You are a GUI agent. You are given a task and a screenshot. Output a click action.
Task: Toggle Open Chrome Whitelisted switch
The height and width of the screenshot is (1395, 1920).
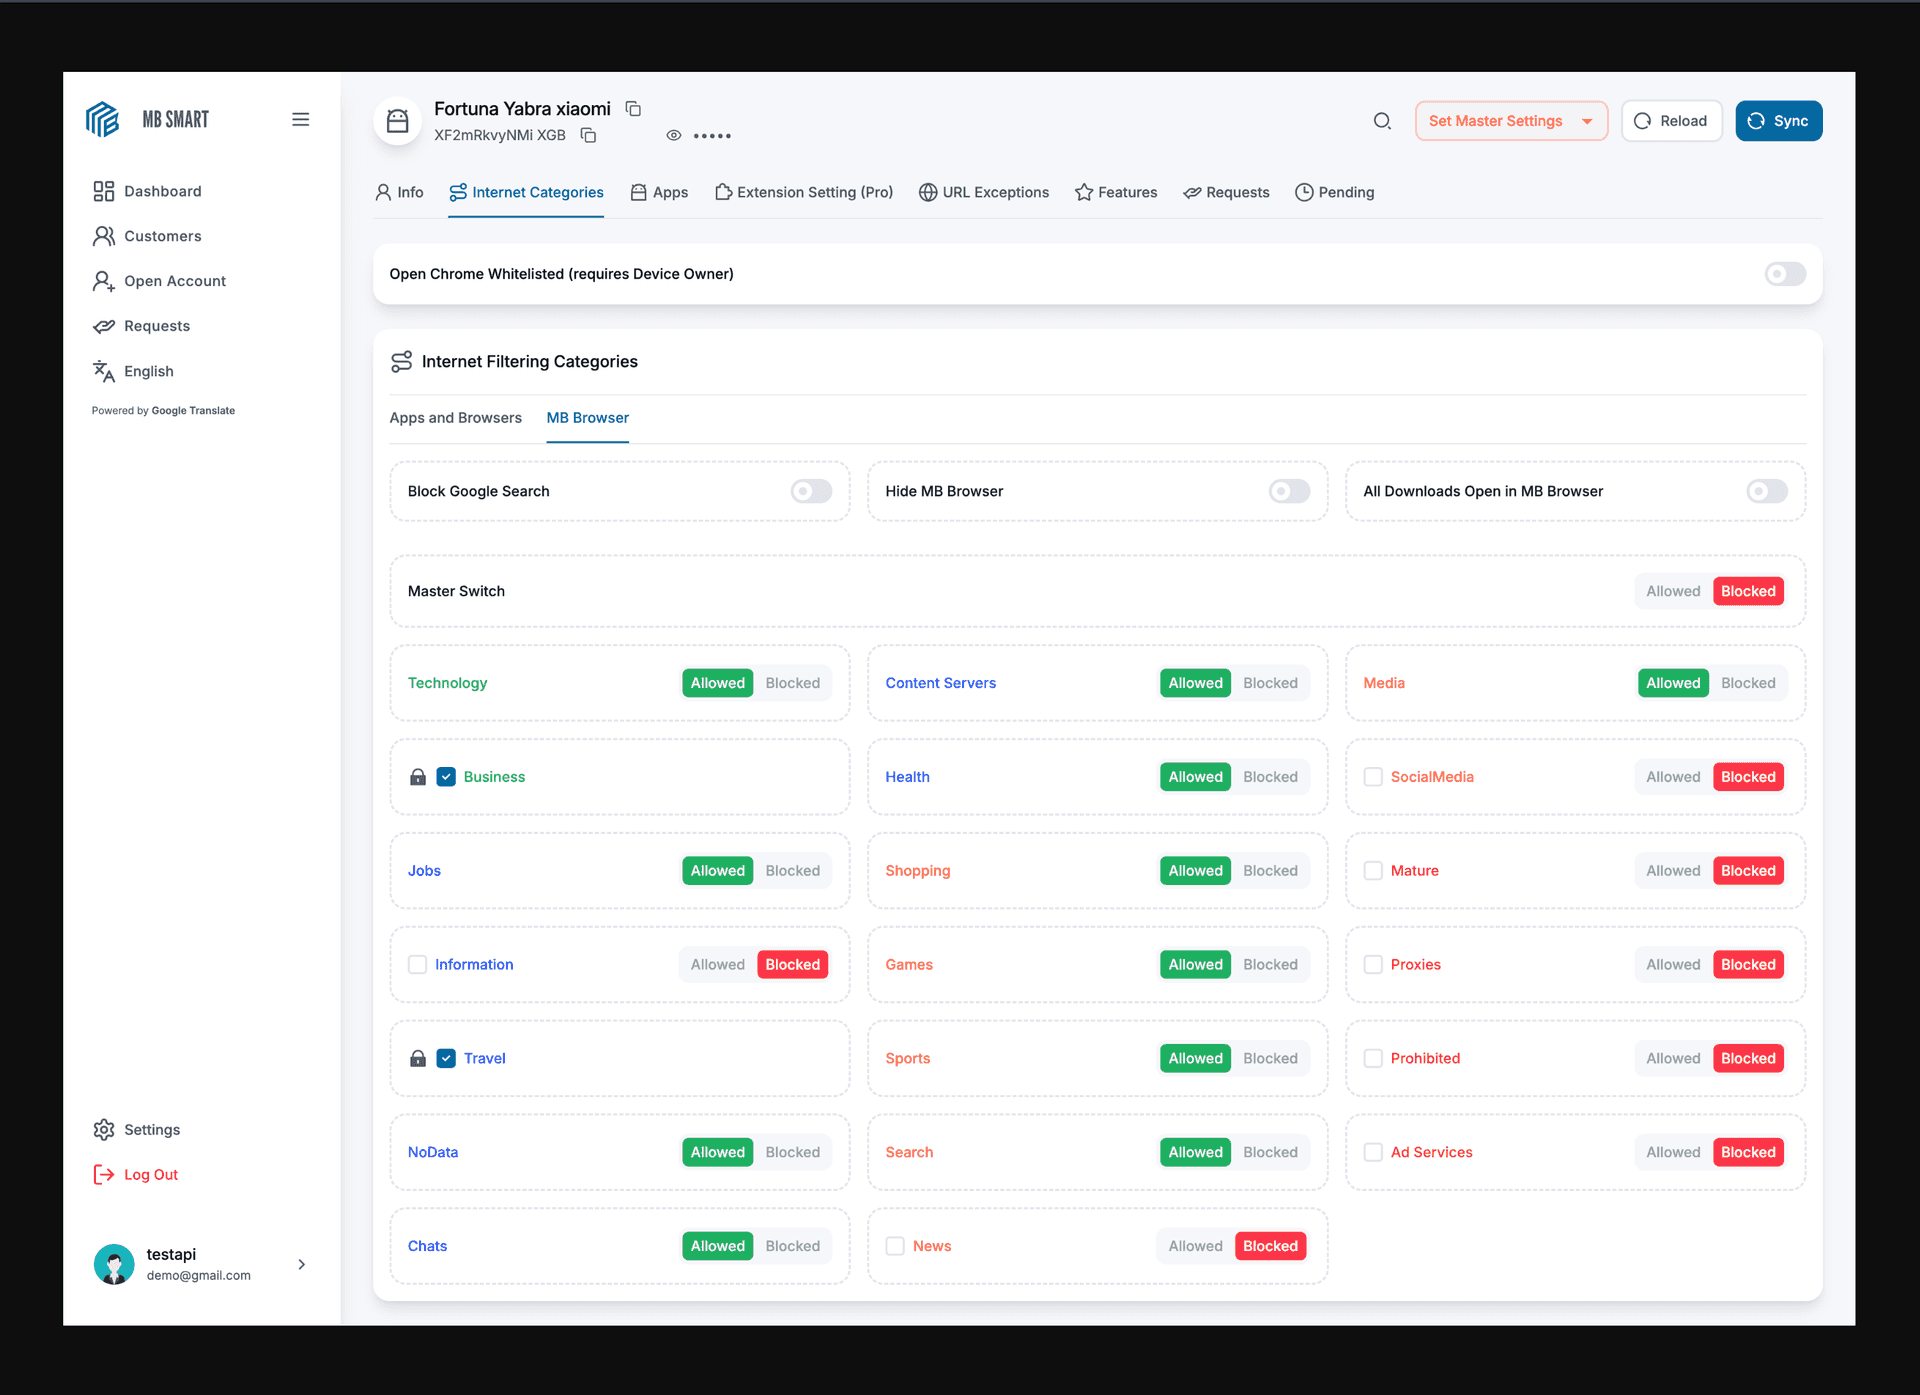tap(1784, 274)
